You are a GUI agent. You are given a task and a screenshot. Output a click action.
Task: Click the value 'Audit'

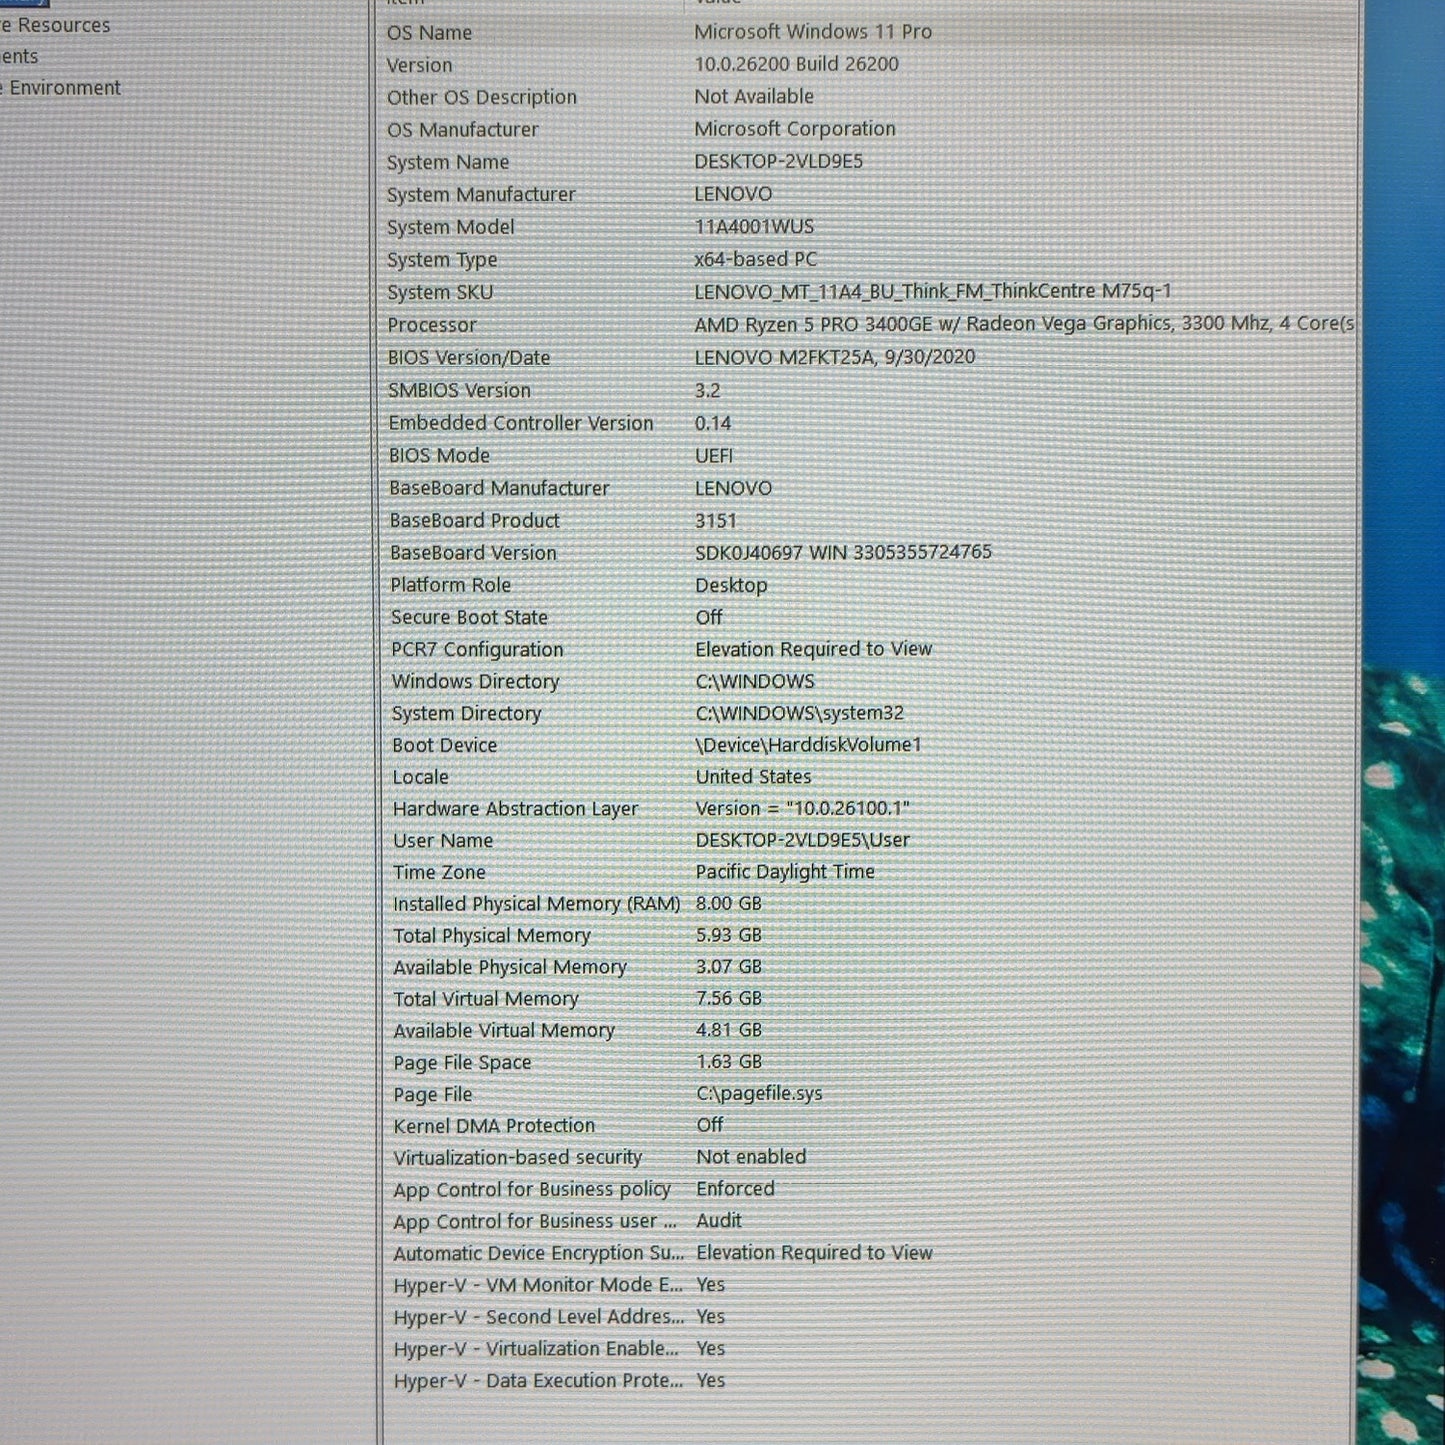719,1221
